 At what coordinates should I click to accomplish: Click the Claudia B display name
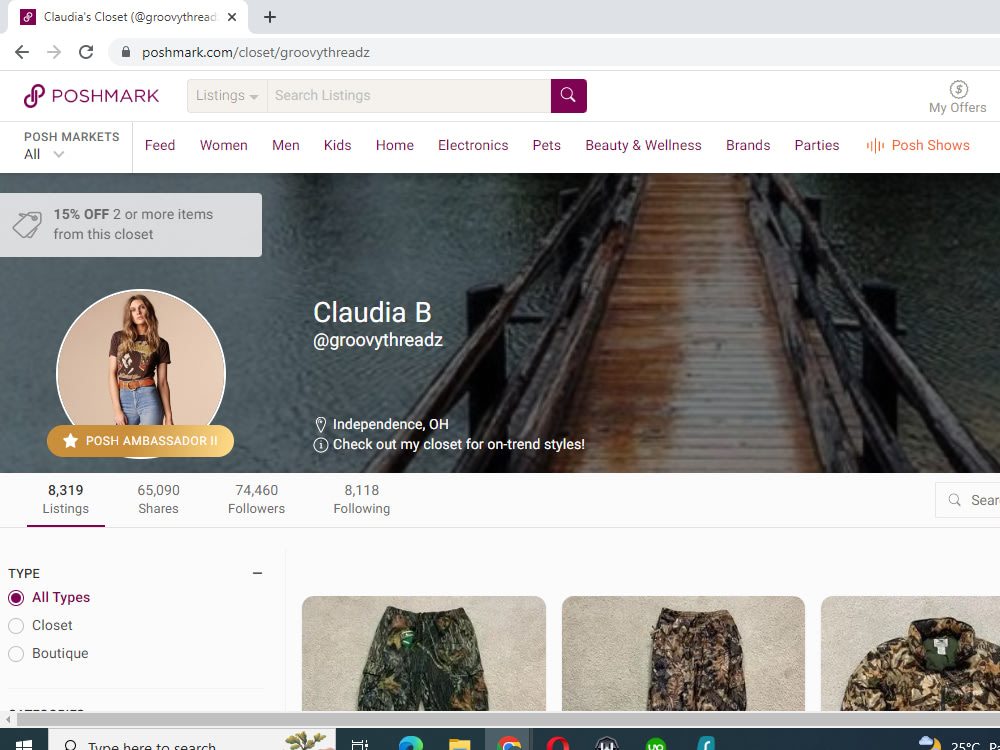tap(372, 312)
